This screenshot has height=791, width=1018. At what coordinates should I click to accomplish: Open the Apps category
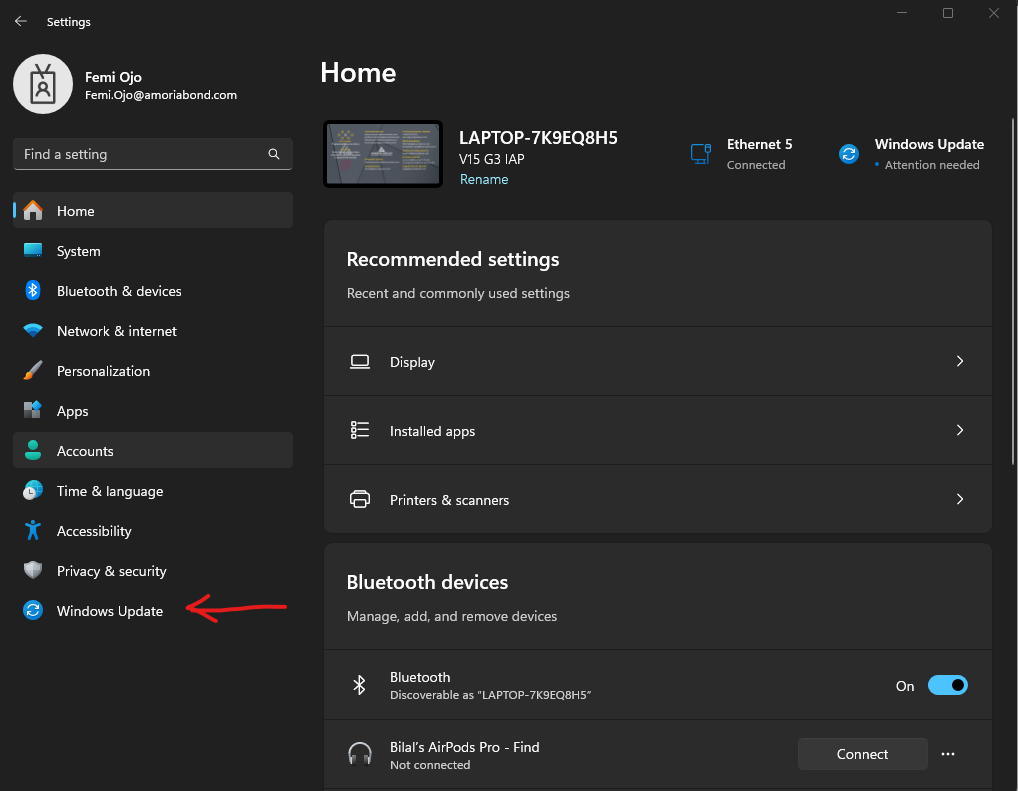point(153,410)
